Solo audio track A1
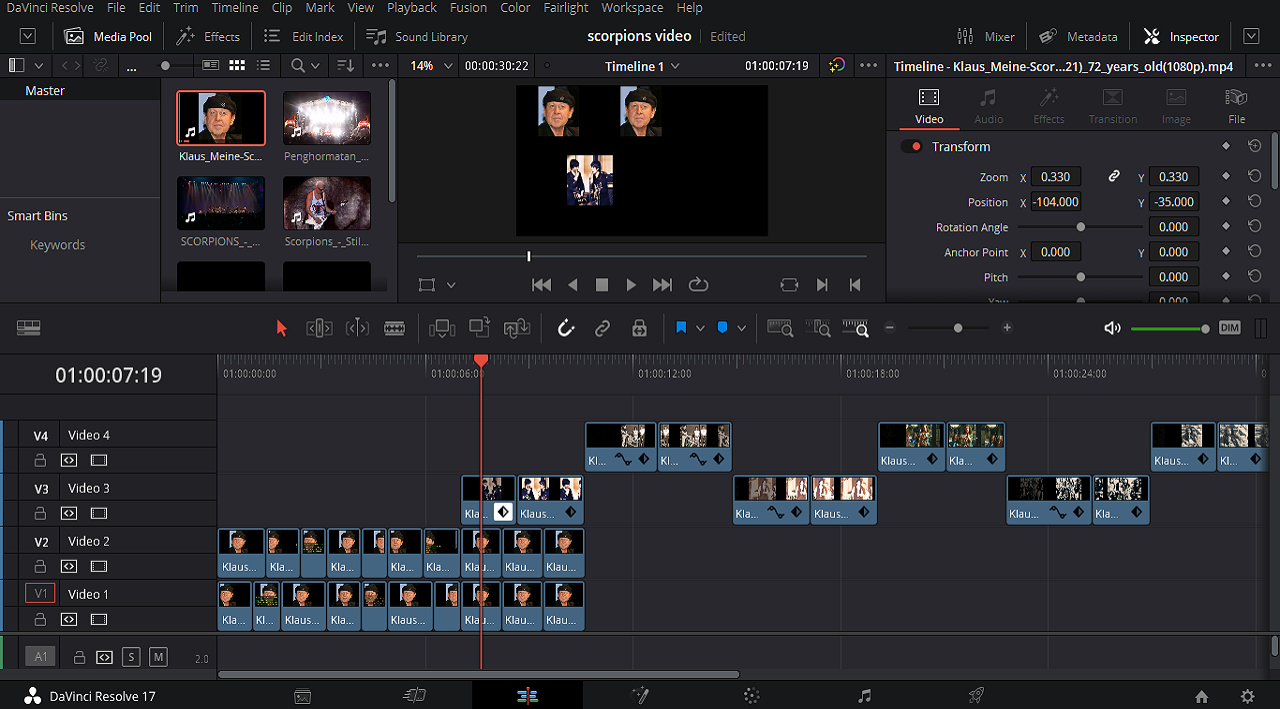Image resolution: width=1280 pixels, height=709 pixels. (131, 657)
